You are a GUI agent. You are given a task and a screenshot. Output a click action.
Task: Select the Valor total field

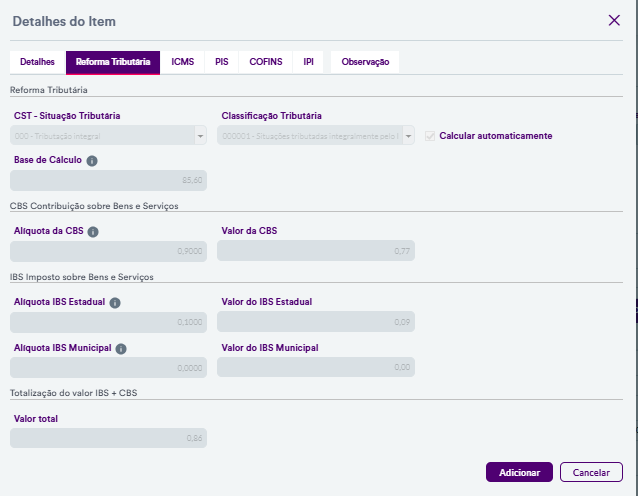(x=108, y=438)
